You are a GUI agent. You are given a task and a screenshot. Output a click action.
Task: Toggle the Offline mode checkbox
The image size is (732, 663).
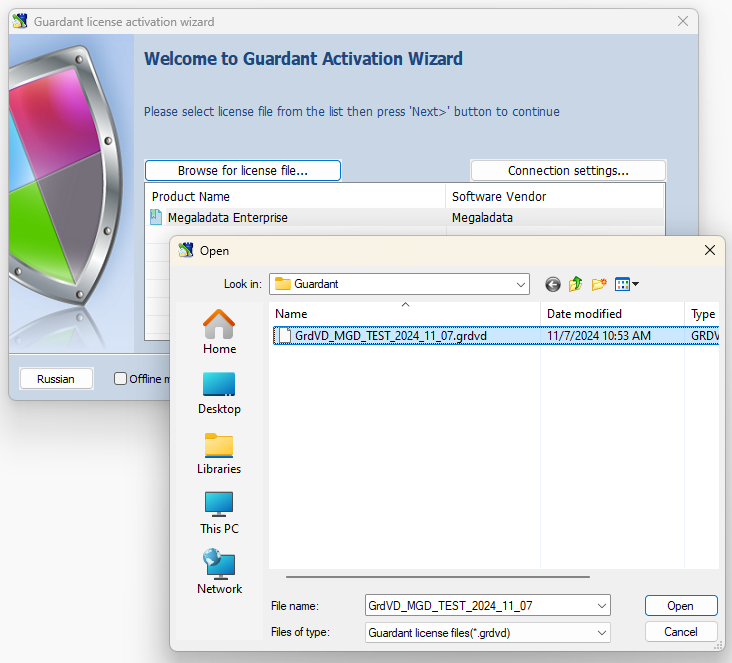[120, 378]
